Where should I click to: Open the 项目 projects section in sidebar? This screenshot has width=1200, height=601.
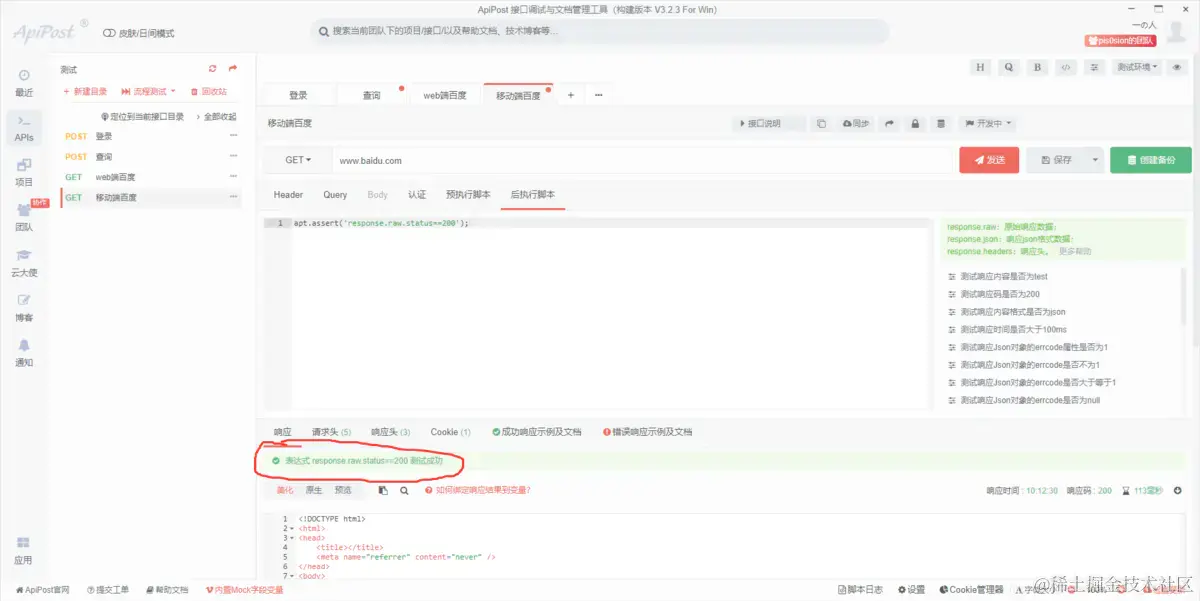click(x=24, y=172)
